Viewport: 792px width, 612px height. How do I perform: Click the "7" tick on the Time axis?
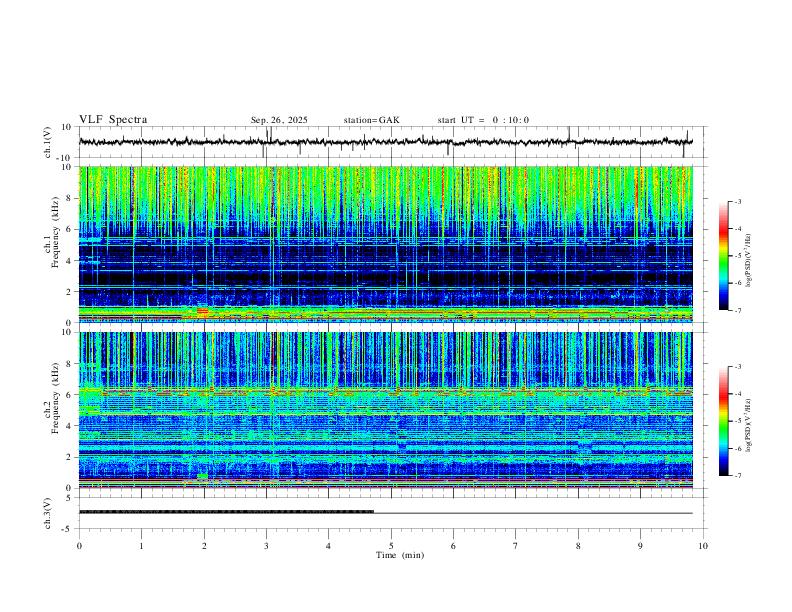[x=516, y=546]
